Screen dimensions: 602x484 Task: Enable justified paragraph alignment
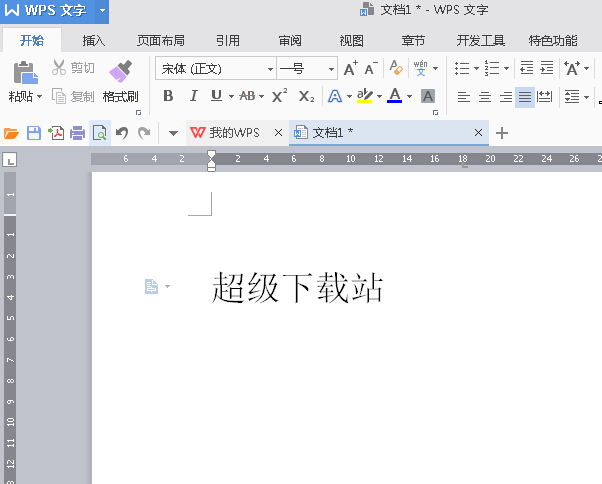point(525,97)
